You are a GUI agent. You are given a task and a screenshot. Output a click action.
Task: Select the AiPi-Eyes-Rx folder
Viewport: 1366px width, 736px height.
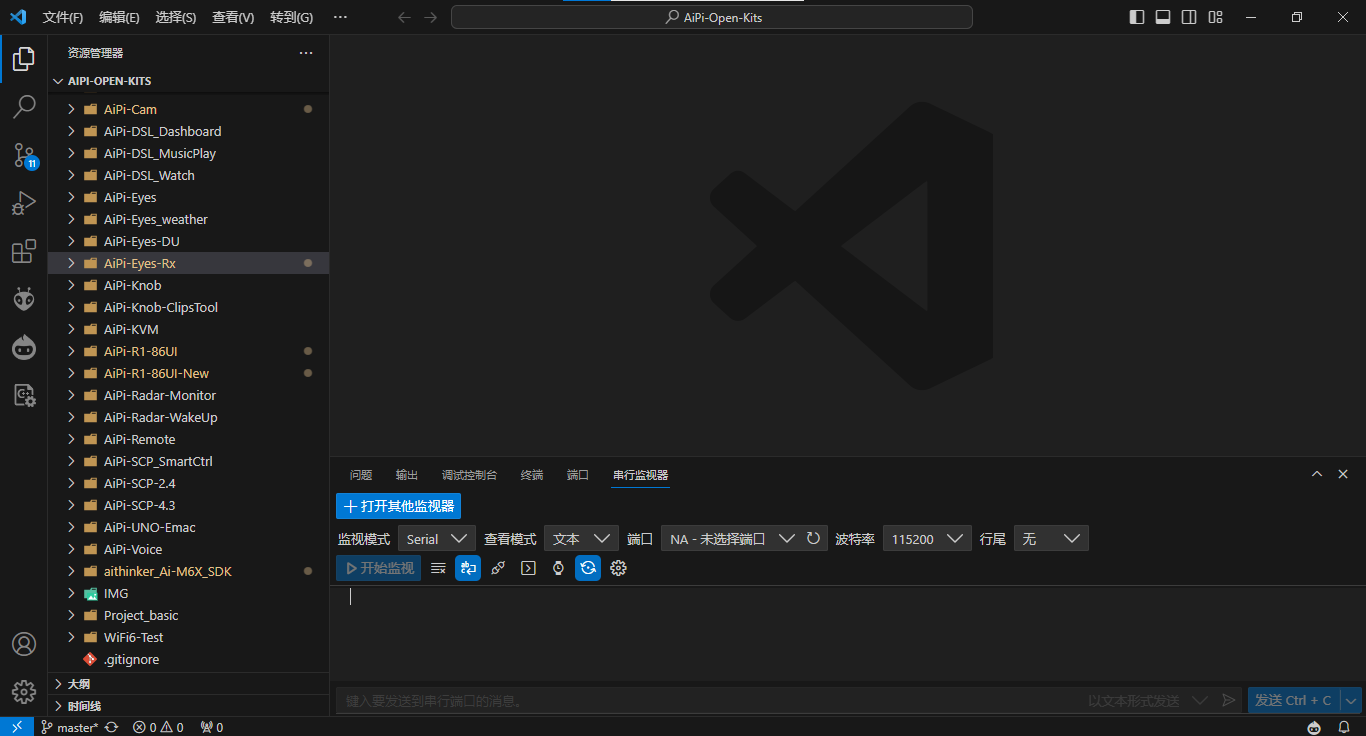[188, 263]
